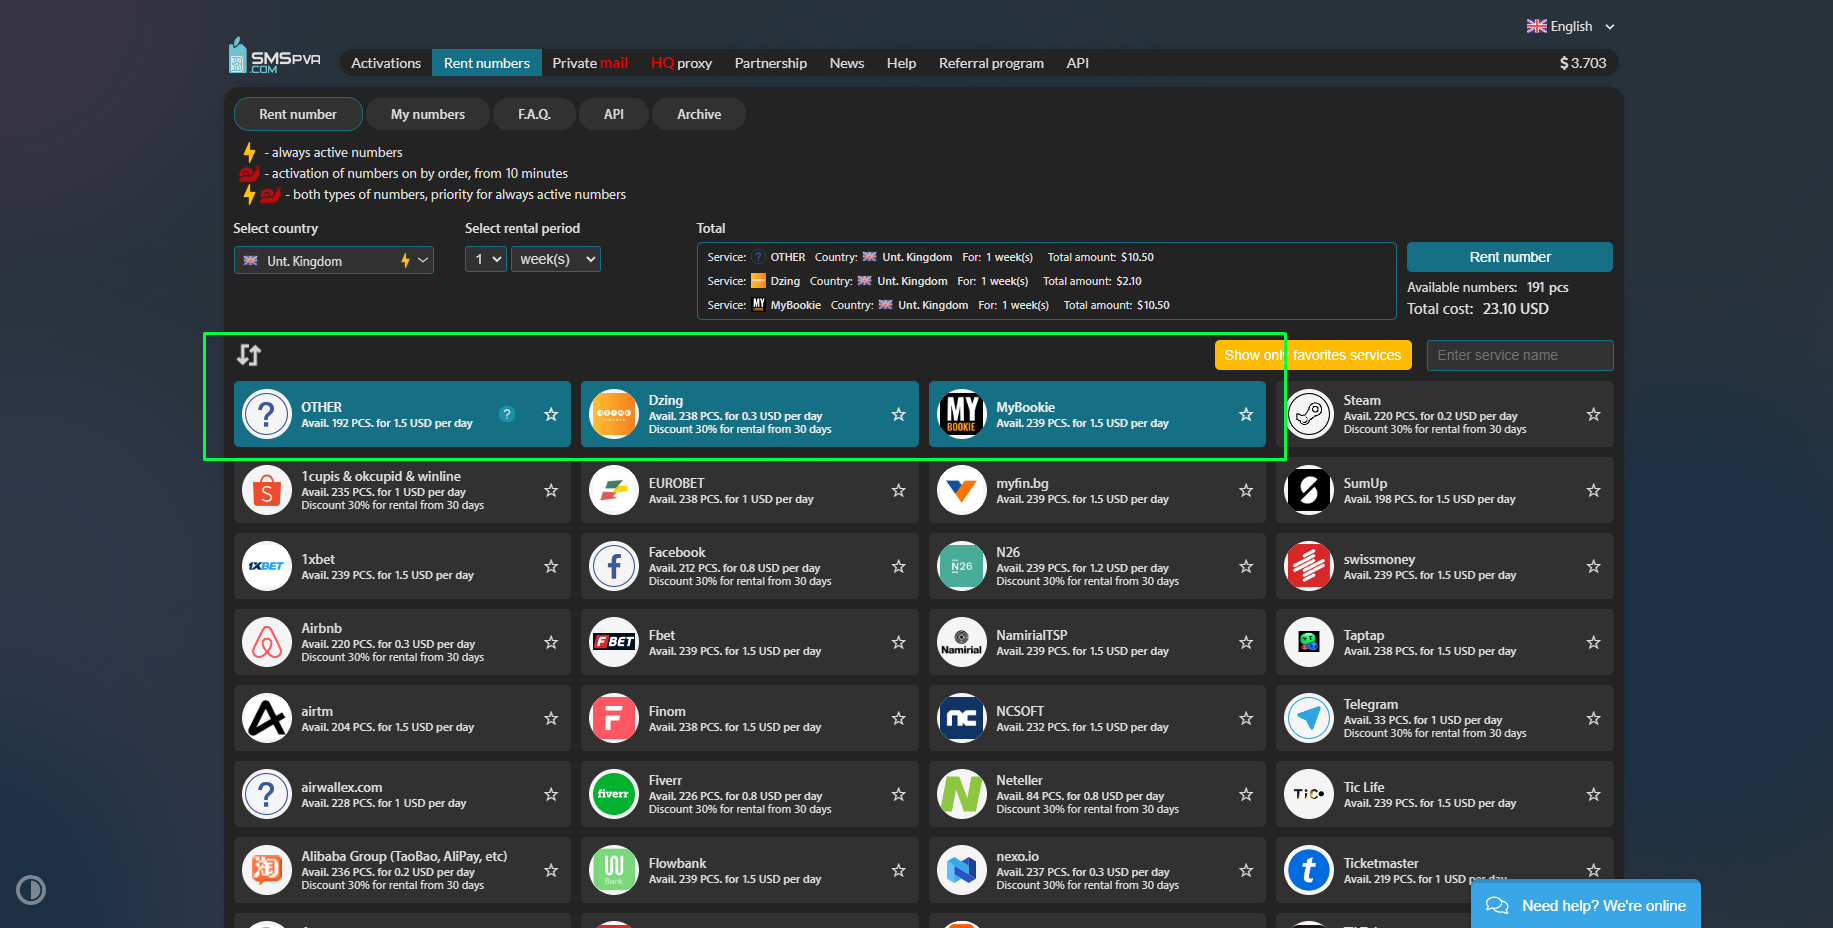Click the NamirialTSP service logo
The height and width of the screenshot is (928, 1833).
(962, 642)
